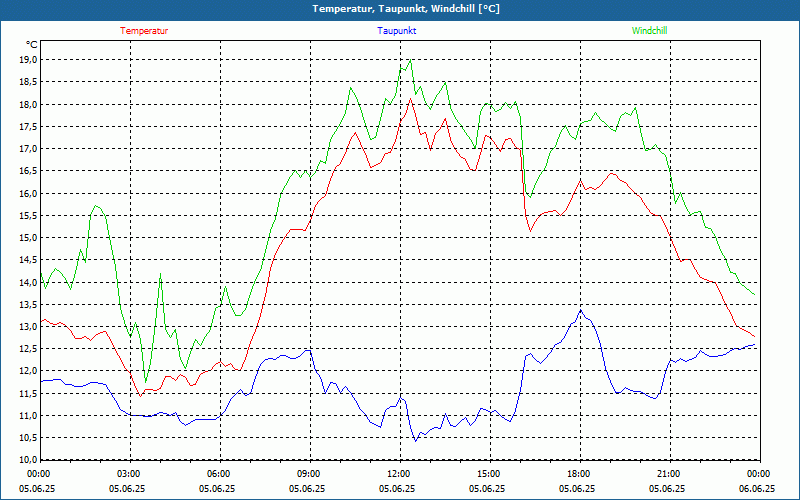Screen dimensions: 800x500
Task: Click the 03:00 time axis label
Action: [128, 474]
